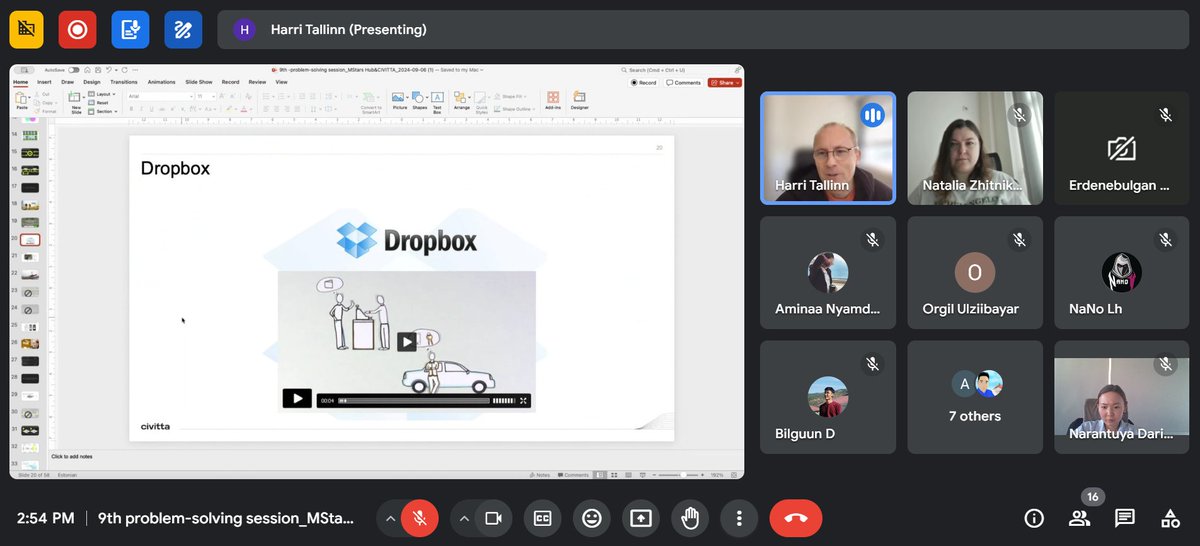The image size is (1200, 546).
Task: Select NaNo Lh participant tile
Action: (x=1122, y=273)
